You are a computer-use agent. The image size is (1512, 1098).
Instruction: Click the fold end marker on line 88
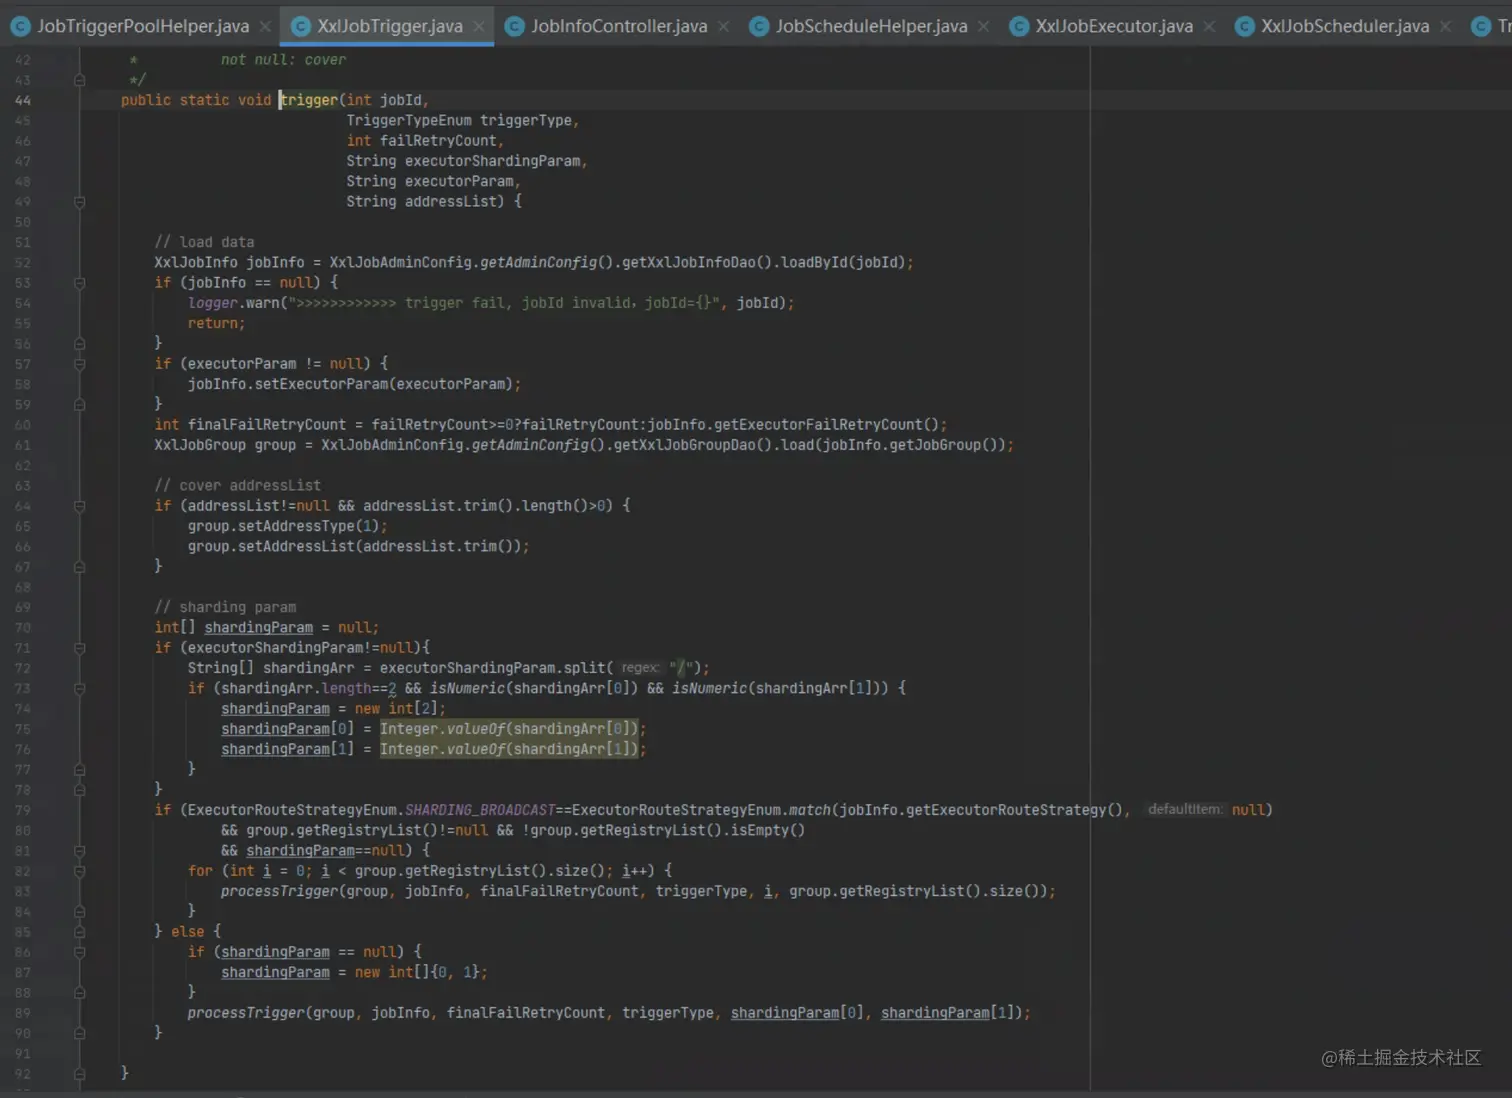click(80, 993)
